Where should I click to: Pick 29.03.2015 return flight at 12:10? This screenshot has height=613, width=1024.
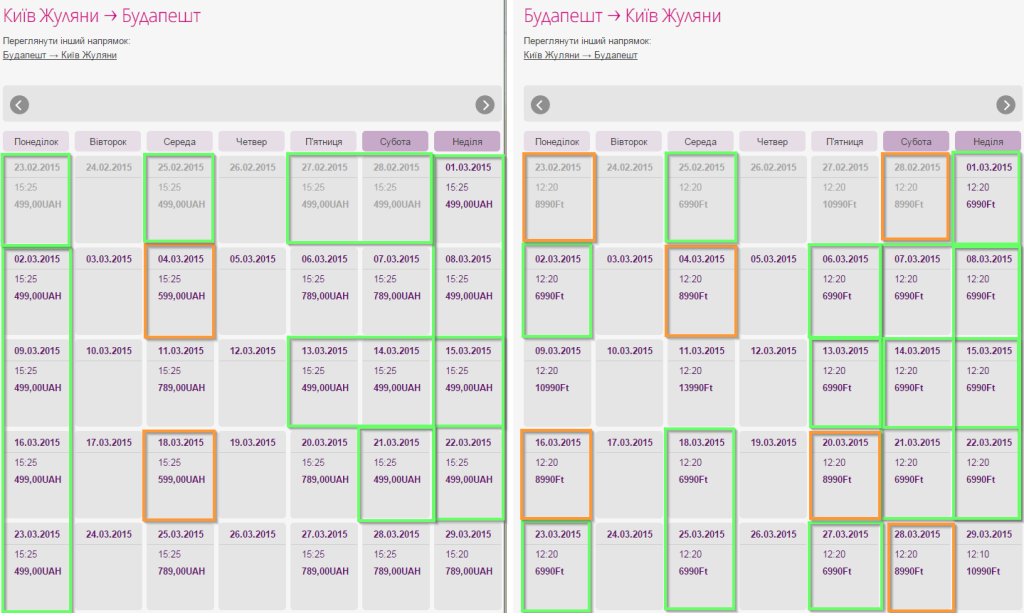tap(989, 566)
